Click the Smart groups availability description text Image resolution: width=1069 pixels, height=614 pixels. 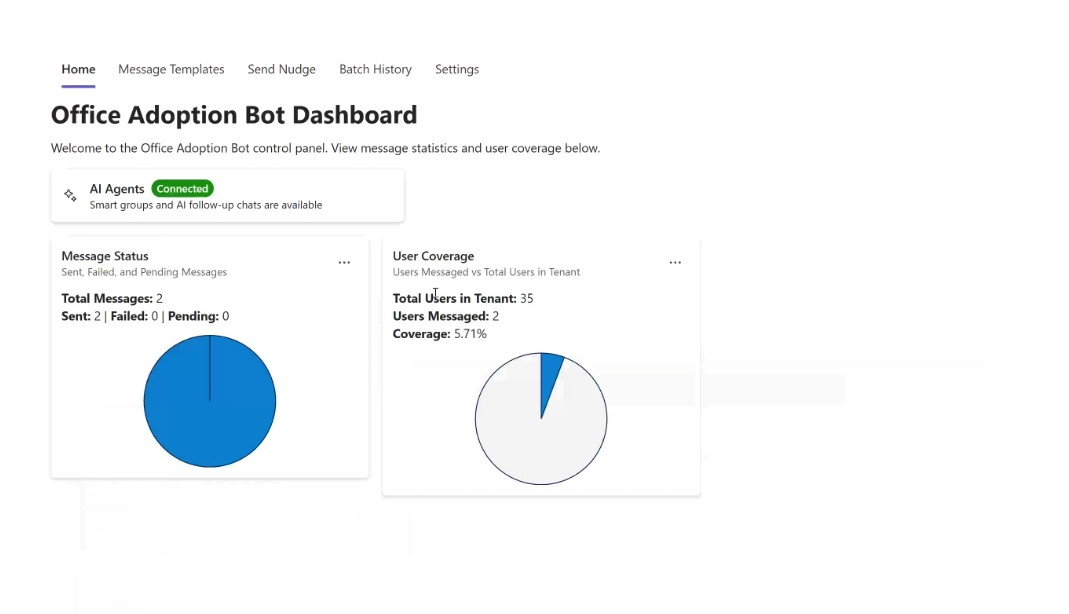click(206, 205)
